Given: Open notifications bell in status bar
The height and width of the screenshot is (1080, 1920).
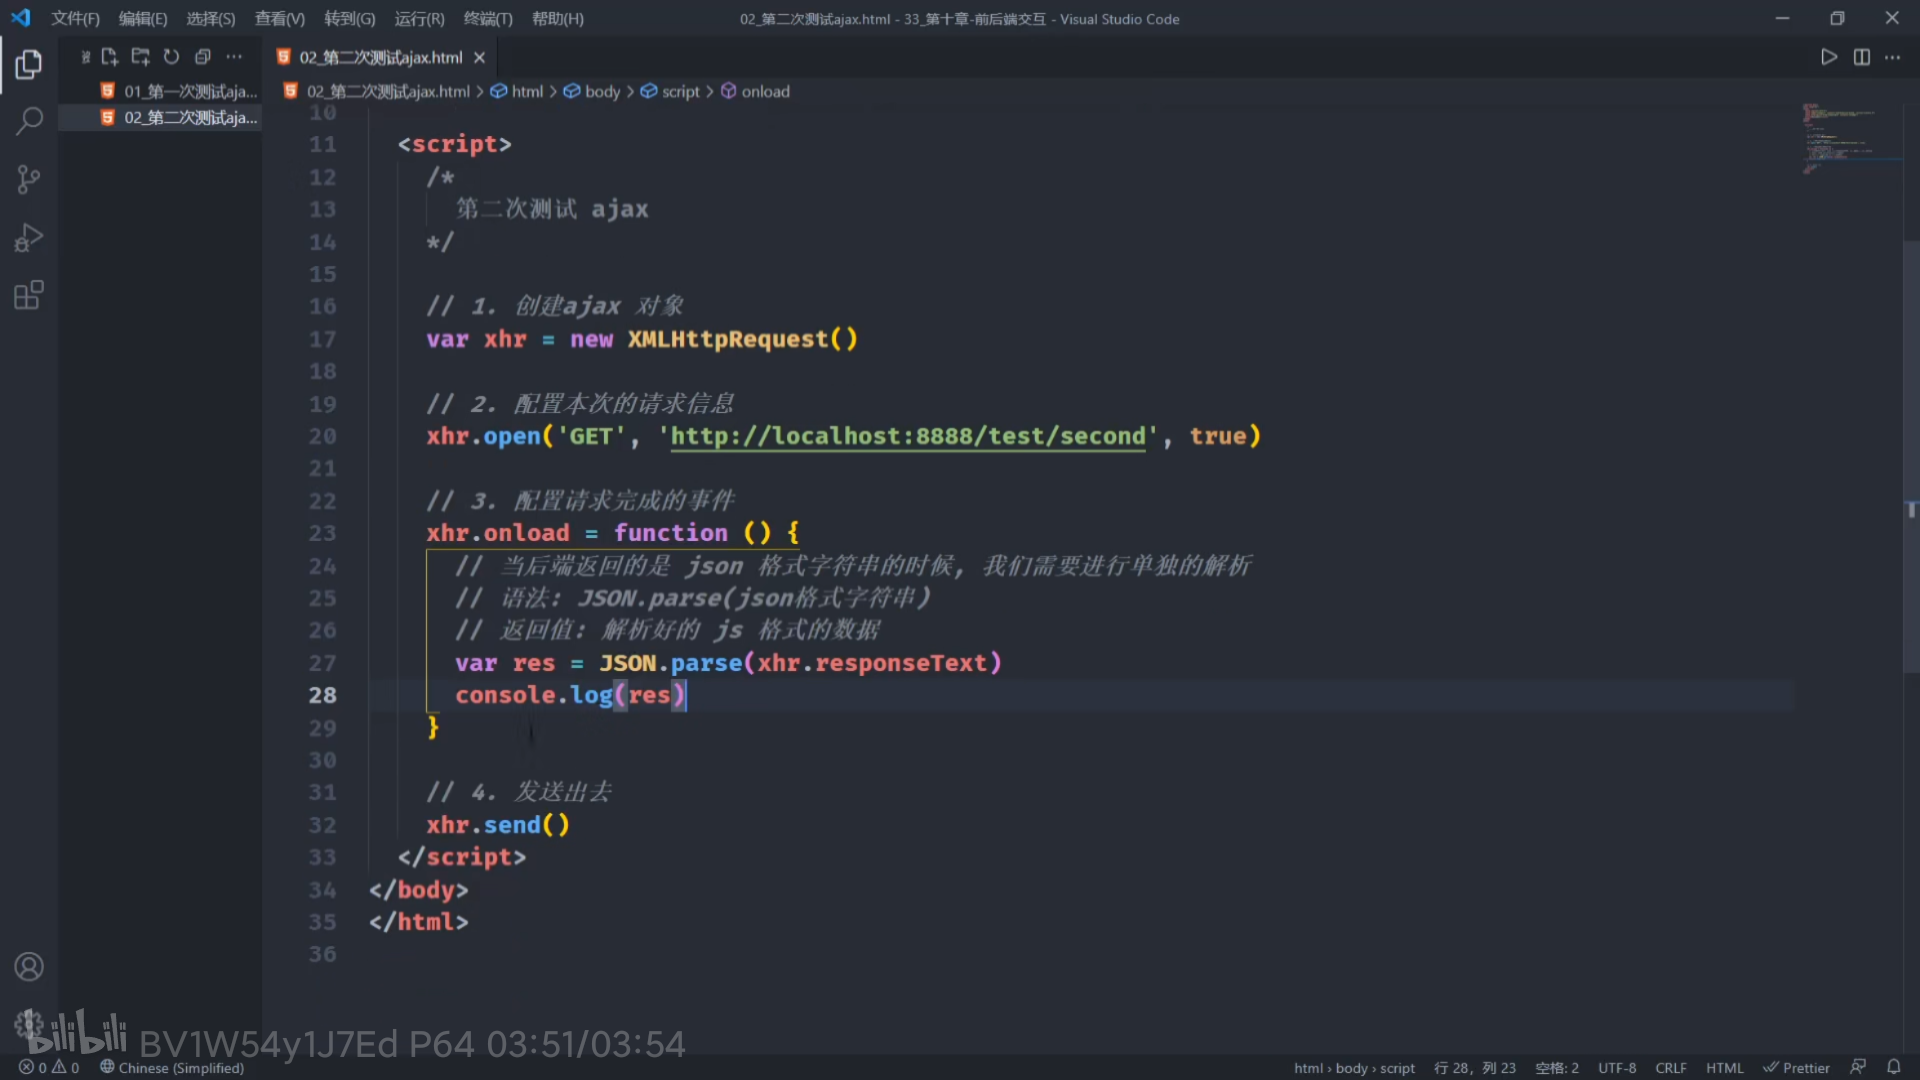Looking at the screenshot, I should pyautogui.click(x=1893, y=1067).
